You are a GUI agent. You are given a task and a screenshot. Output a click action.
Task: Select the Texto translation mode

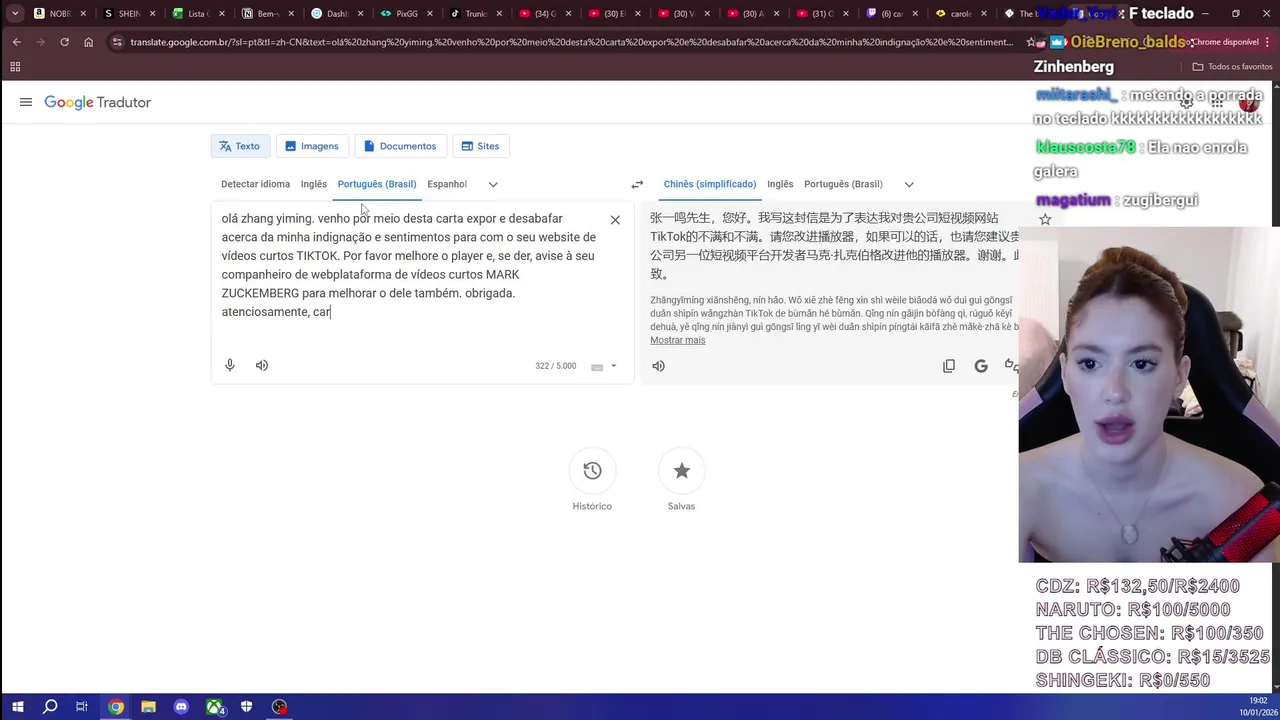pyautogui.click(x=240, y=146)
